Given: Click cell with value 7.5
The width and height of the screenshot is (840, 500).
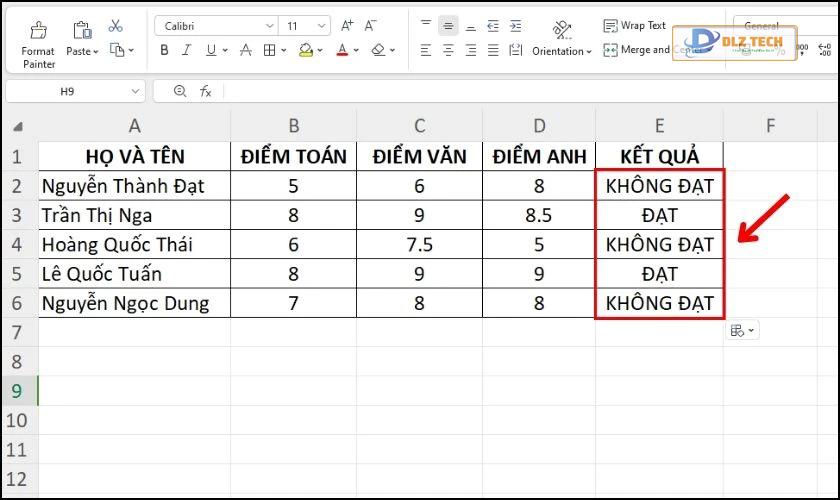Looking at the screenshot, I should [419, 244].
